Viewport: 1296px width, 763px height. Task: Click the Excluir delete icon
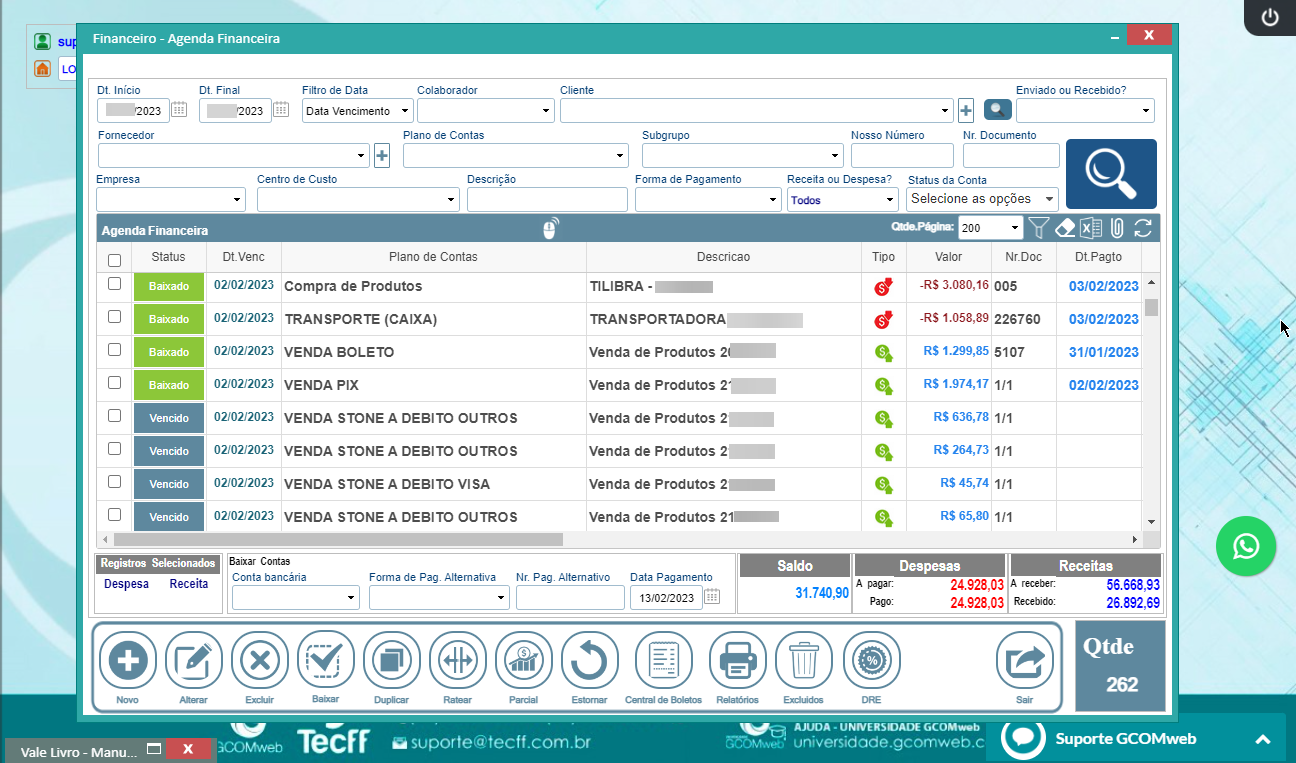259,660
